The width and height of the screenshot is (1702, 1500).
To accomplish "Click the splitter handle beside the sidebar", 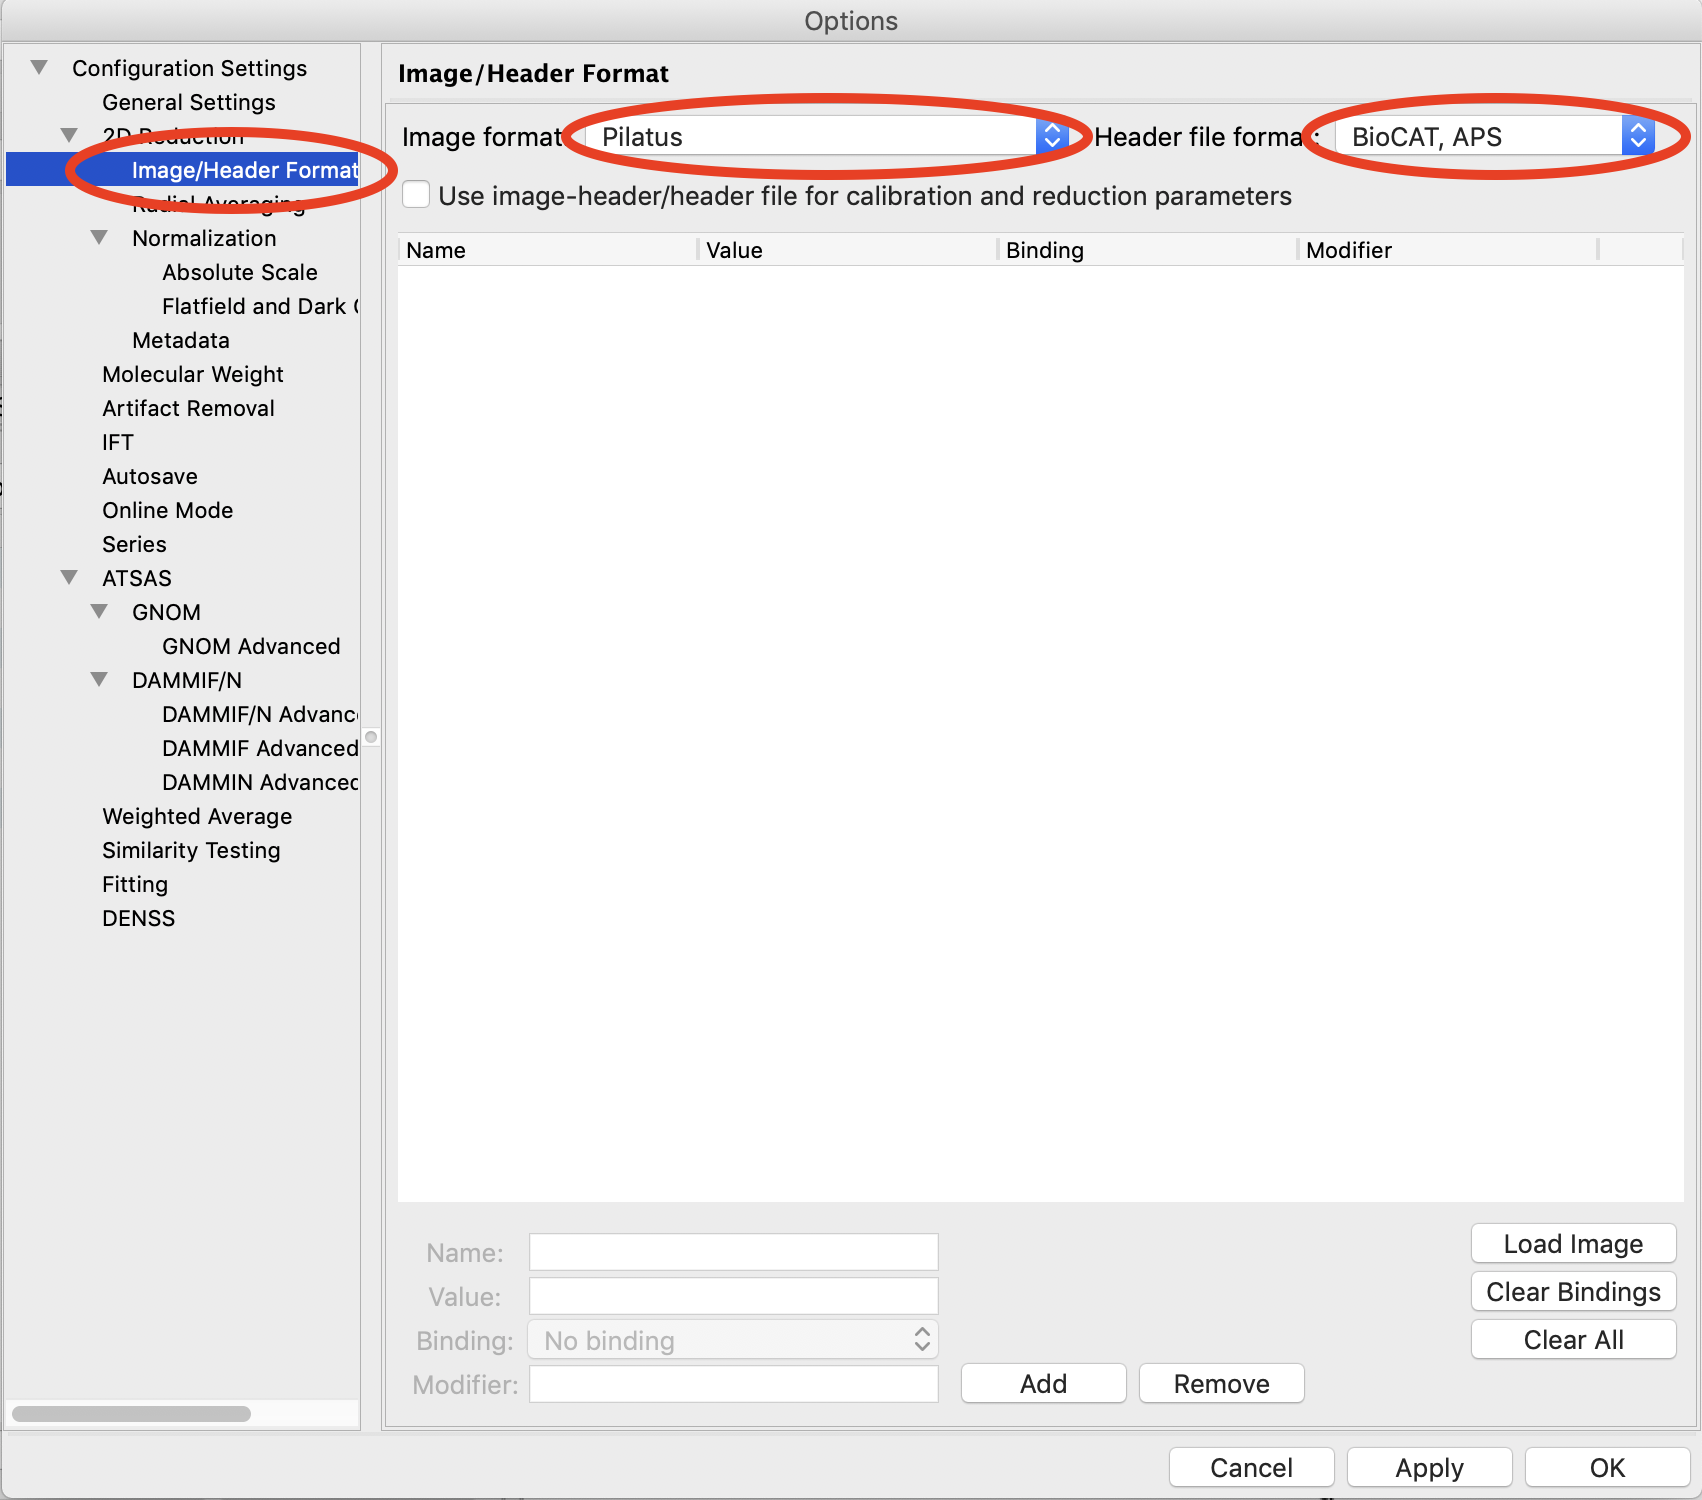I will [x=371, y=737].
